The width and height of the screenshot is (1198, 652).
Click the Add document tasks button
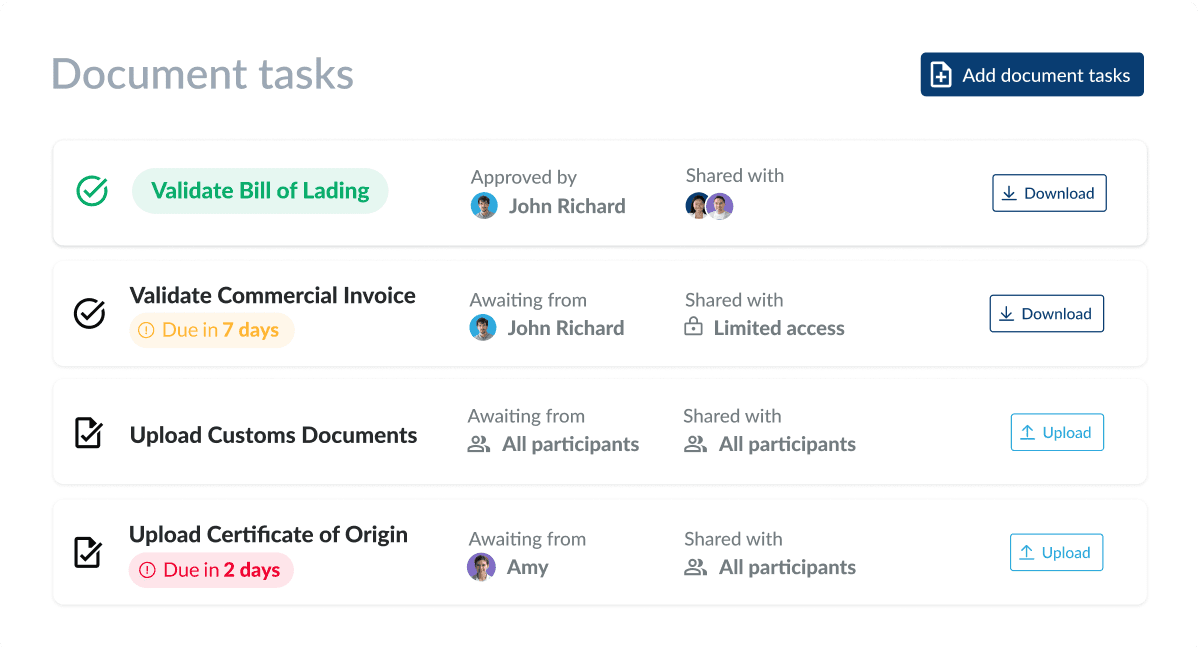click(1031, 75)
